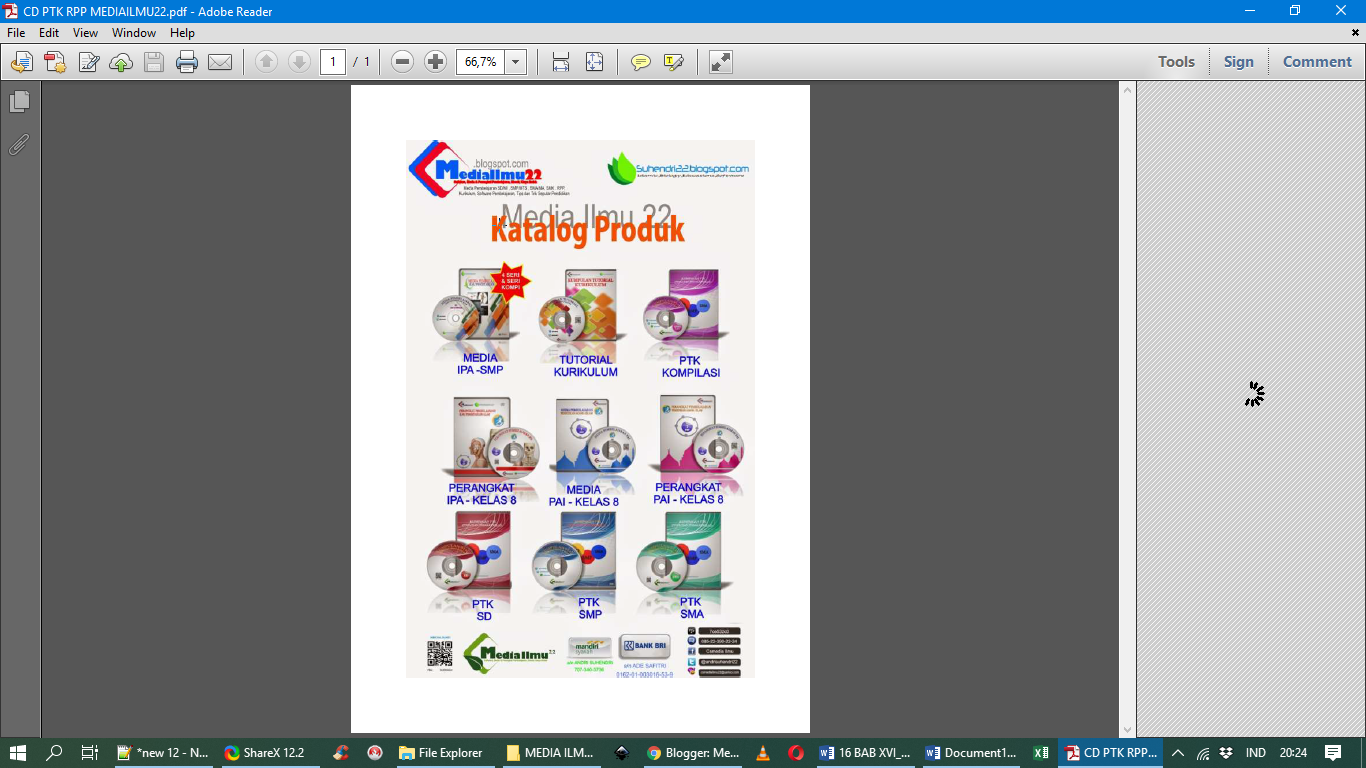Open Task View in taskbar
This screenshot has width=1366, height=768.
pyautogui.click(x=90, y=753)
